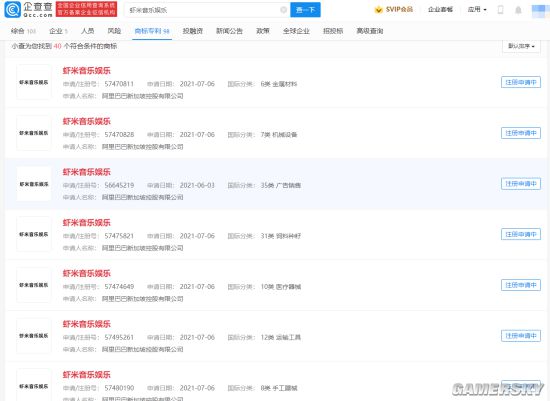Click class text 35类 广告销售
This screenshot has width=550, height=401.
[281, 186]
